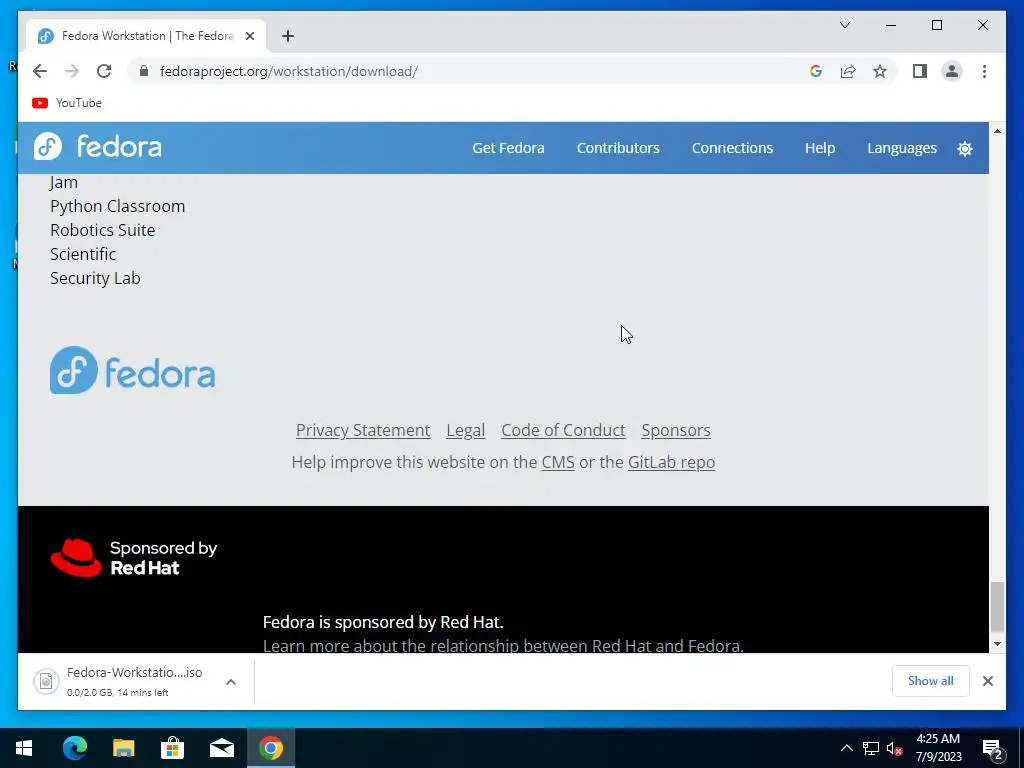Click the Fedora logo in header

(97, 147)
